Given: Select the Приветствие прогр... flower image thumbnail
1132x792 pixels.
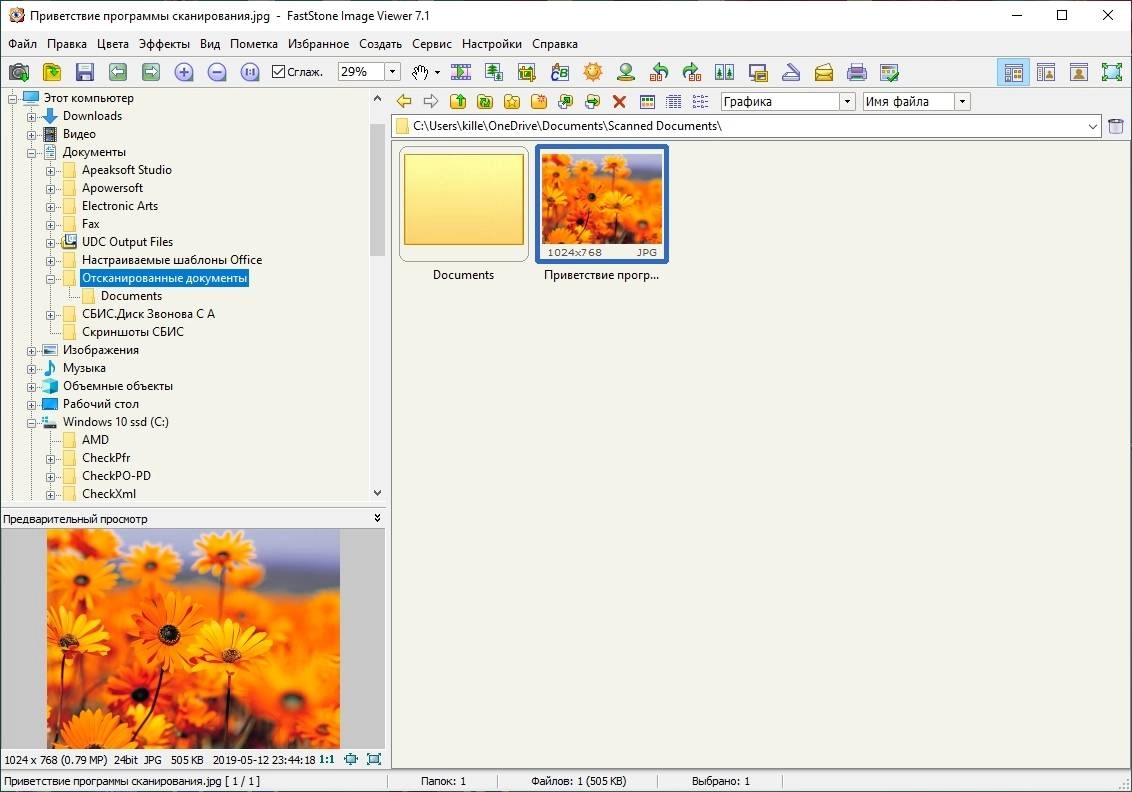Looking at the screenshot, I should tap(601, 204).
